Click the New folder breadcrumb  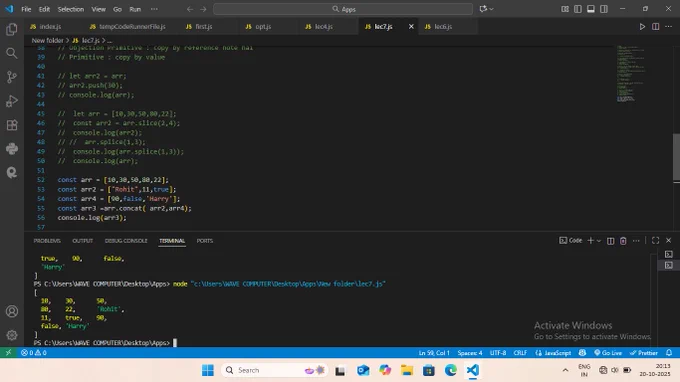[47, 40]
